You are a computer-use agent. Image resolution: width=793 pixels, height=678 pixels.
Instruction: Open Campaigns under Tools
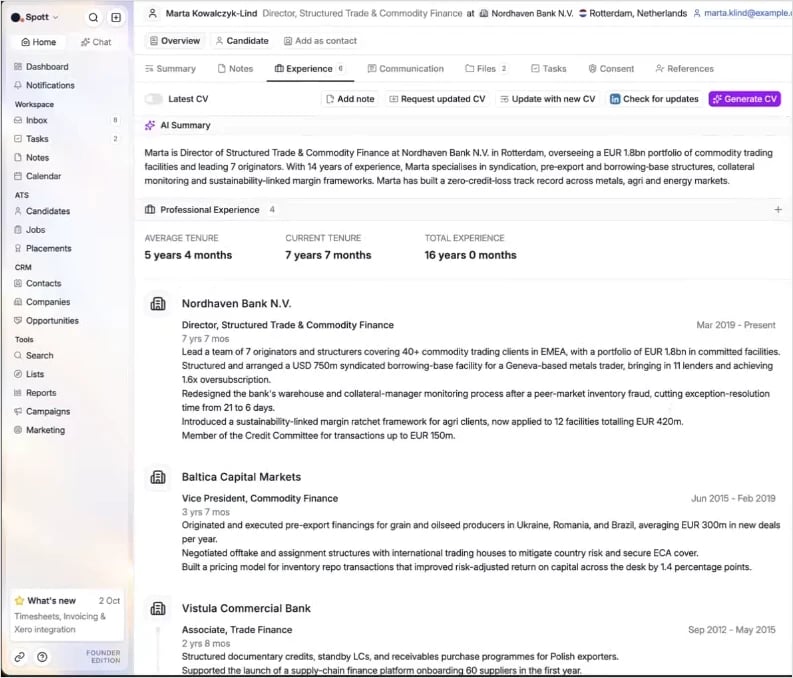click(x=42, y=412)
